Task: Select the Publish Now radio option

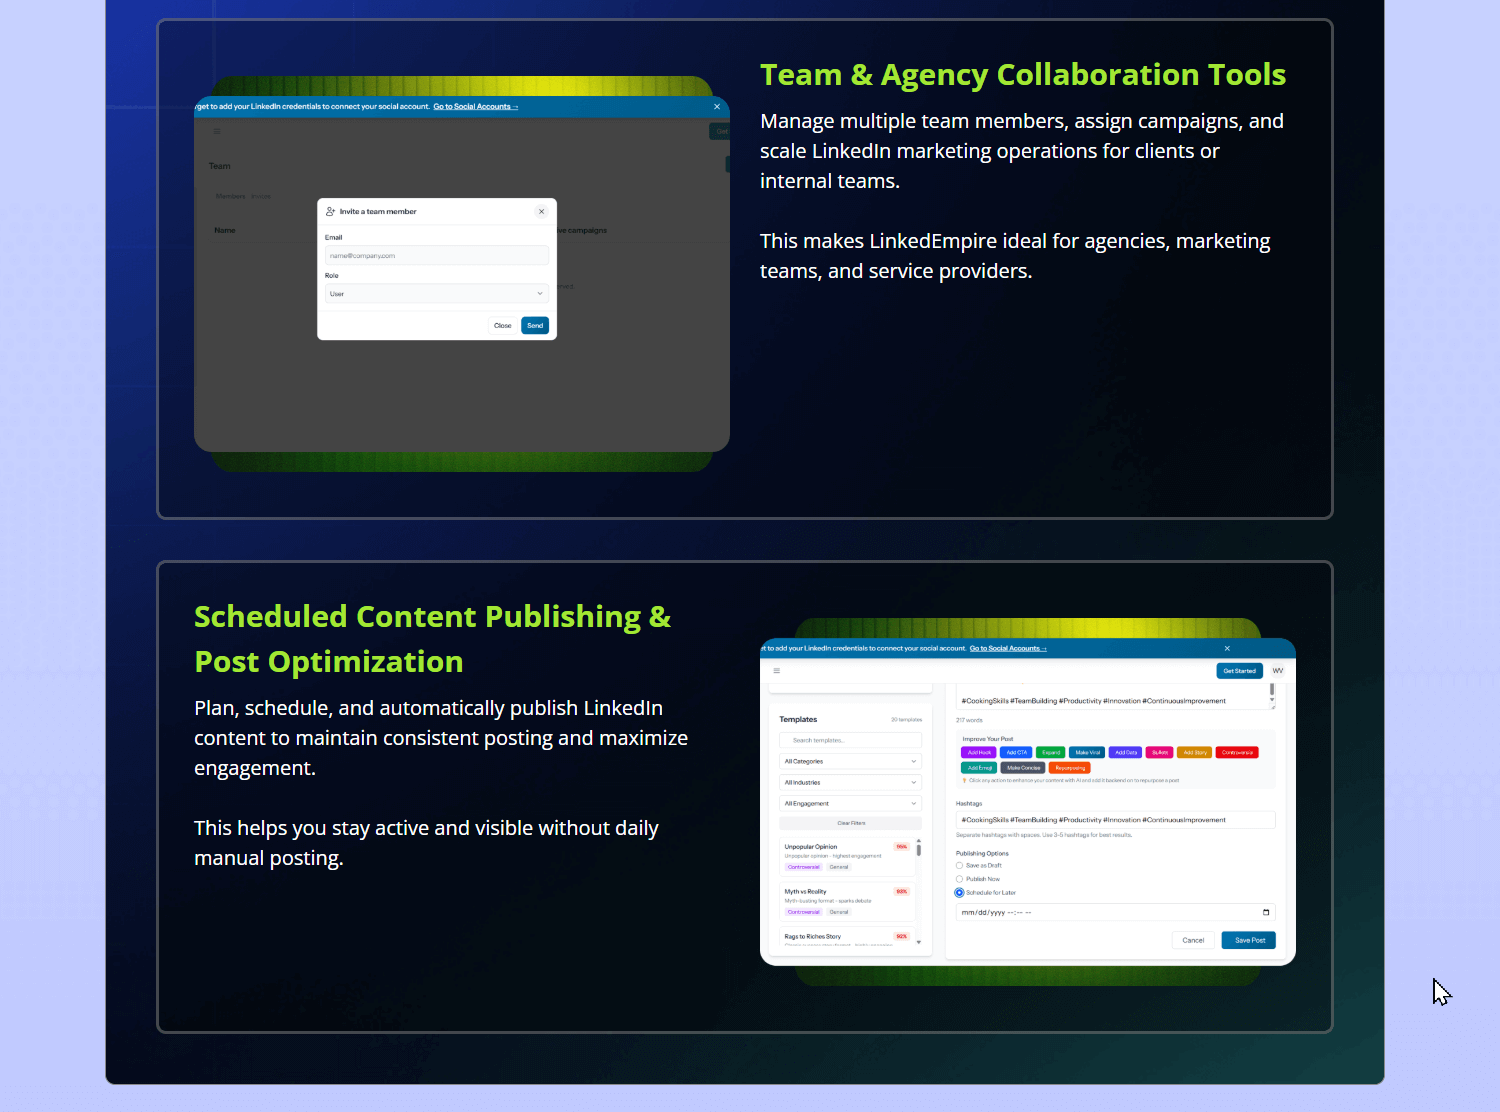Action: (960, 879)
